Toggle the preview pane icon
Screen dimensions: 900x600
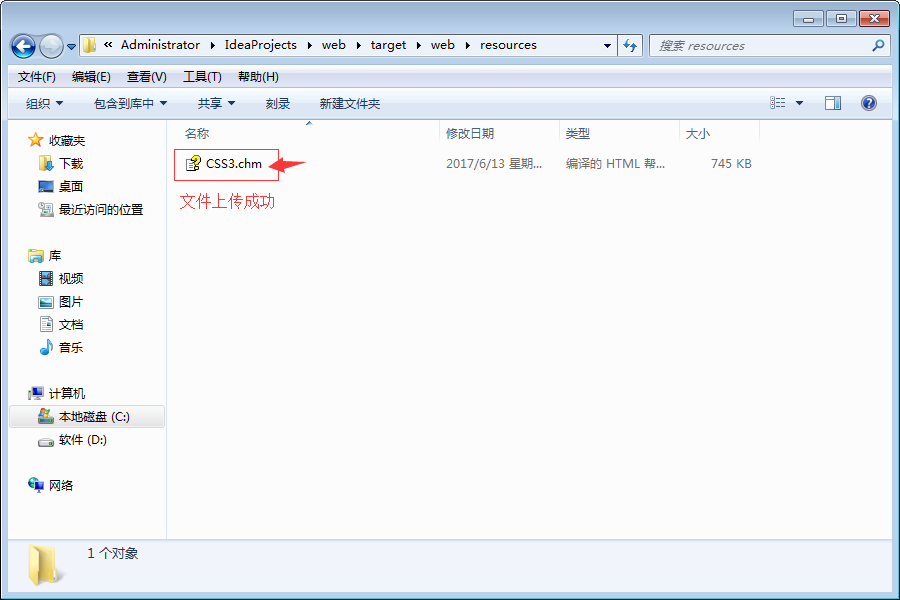[x=833, y=103]
